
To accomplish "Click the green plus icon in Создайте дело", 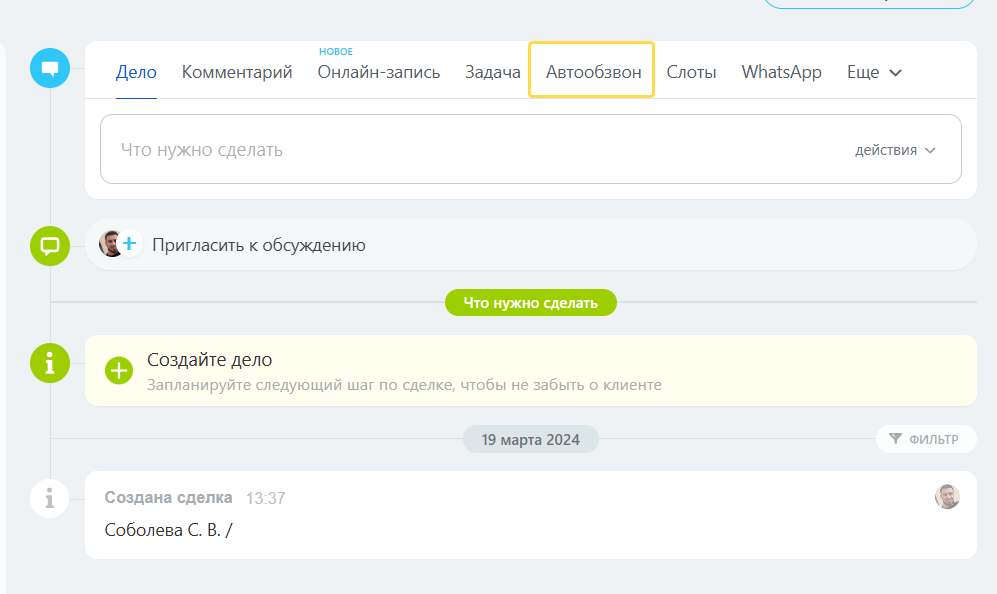I will (x=119, y=369).
